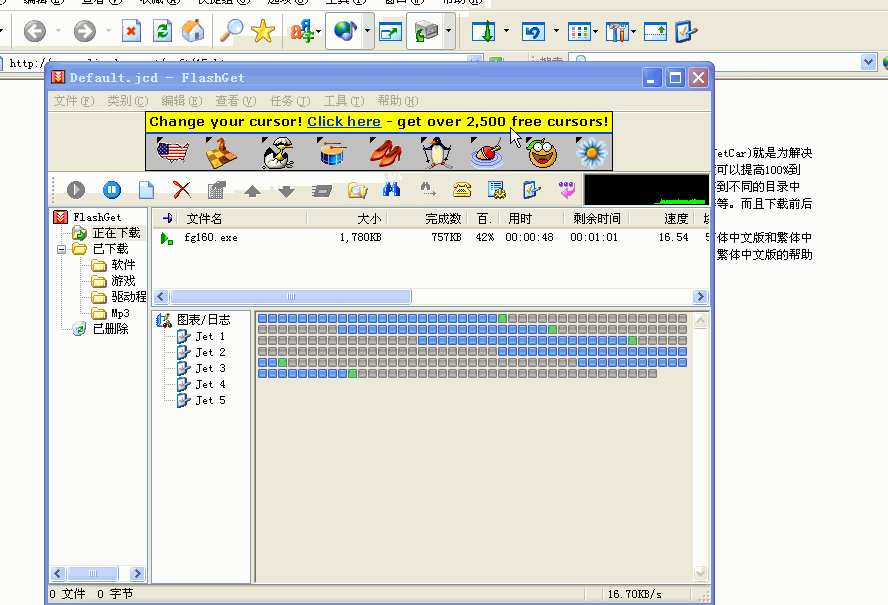This screenshot has width=888, height=605.
Task: Click the browser's Refresh icon
Action: tap(163, 31)
